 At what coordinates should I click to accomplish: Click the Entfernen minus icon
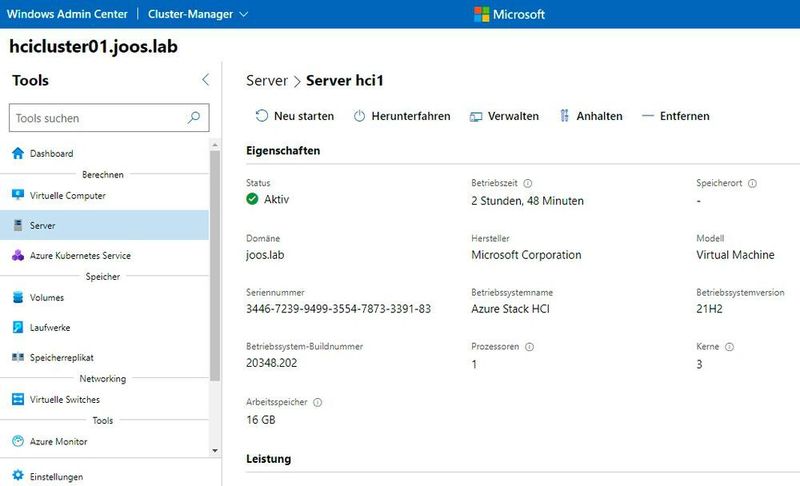click(x=647, y=116)
